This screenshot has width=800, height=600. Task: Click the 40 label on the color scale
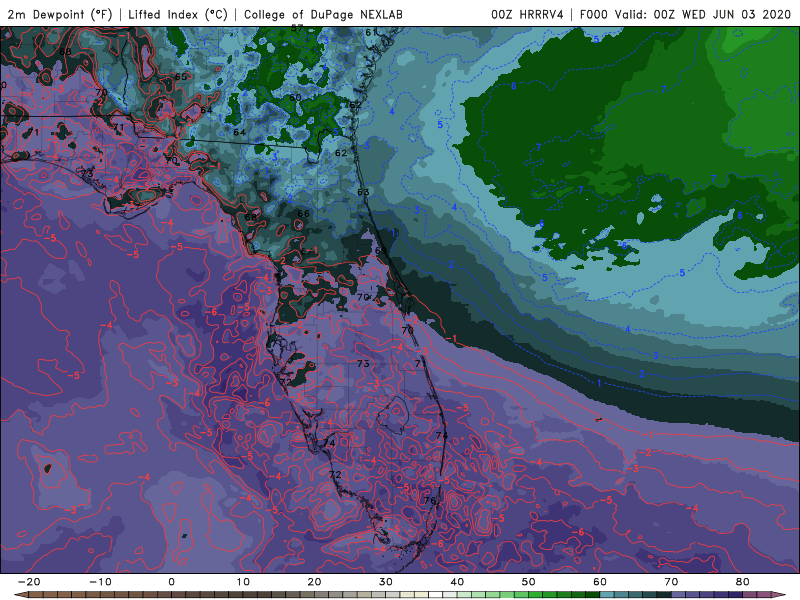457,582
